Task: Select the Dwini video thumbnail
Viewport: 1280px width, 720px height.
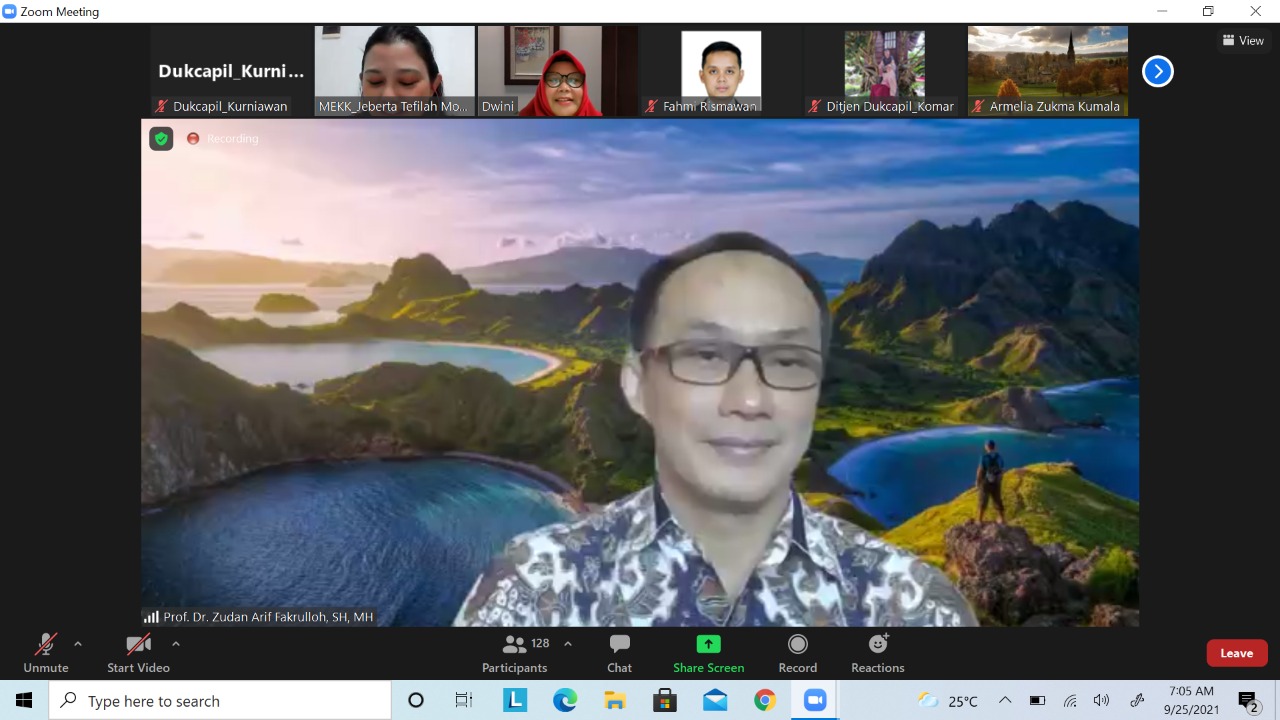Action: point(557,71)
